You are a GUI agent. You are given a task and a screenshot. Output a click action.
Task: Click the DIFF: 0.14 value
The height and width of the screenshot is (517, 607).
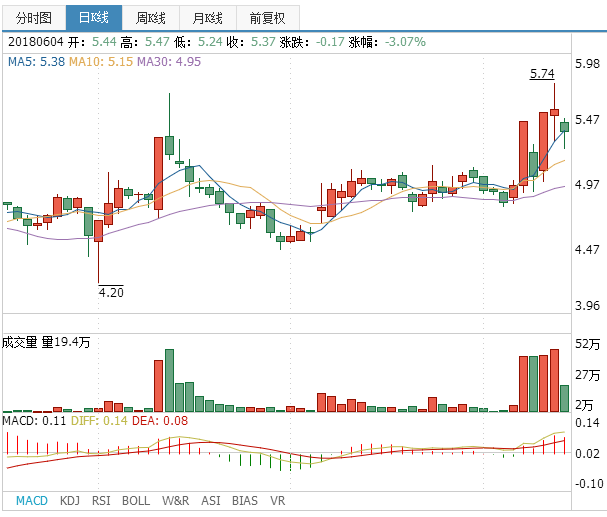click(99, 421)
